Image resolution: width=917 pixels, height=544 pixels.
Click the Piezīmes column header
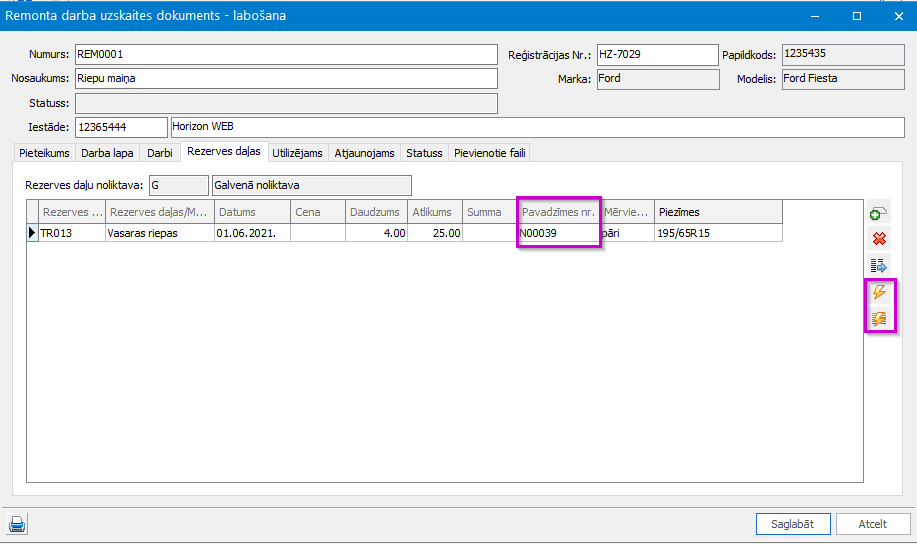(x=718, y=212)
